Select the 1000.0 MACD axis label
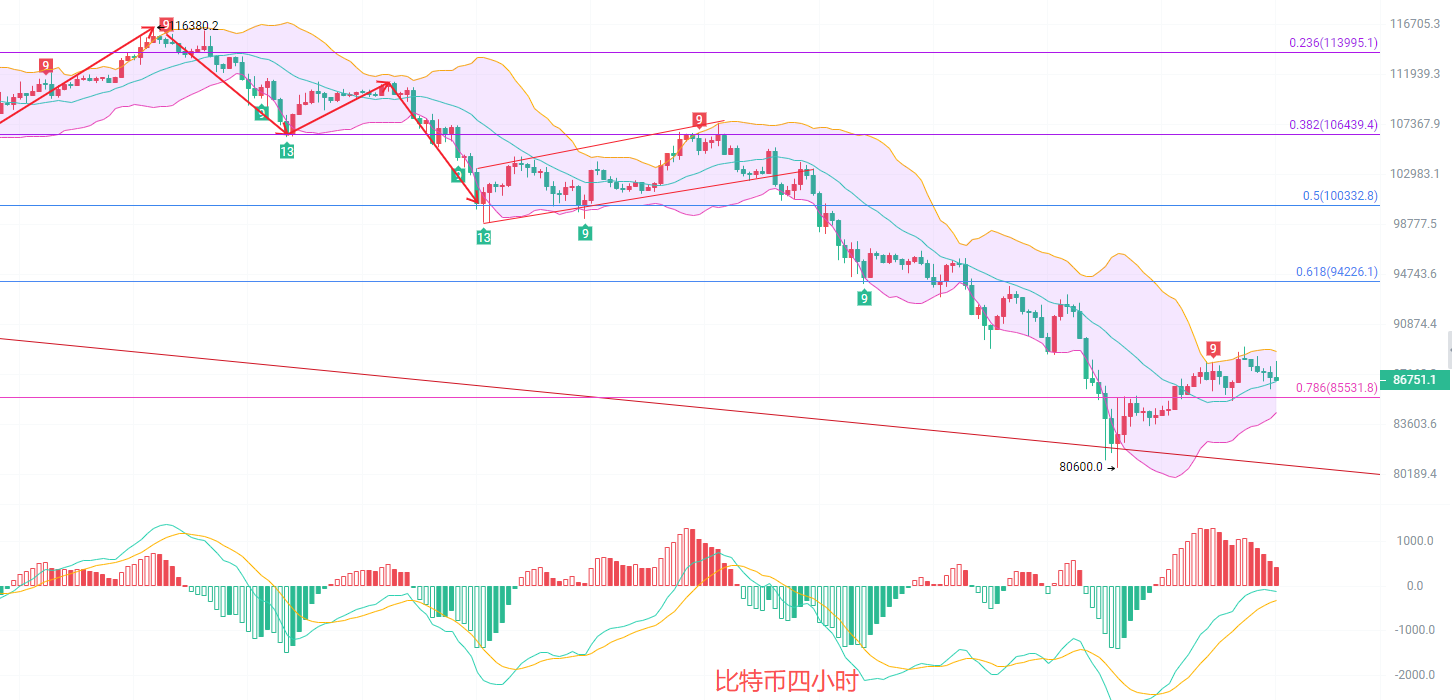The image size is (1452, 700). click(x=1415, y=541)
